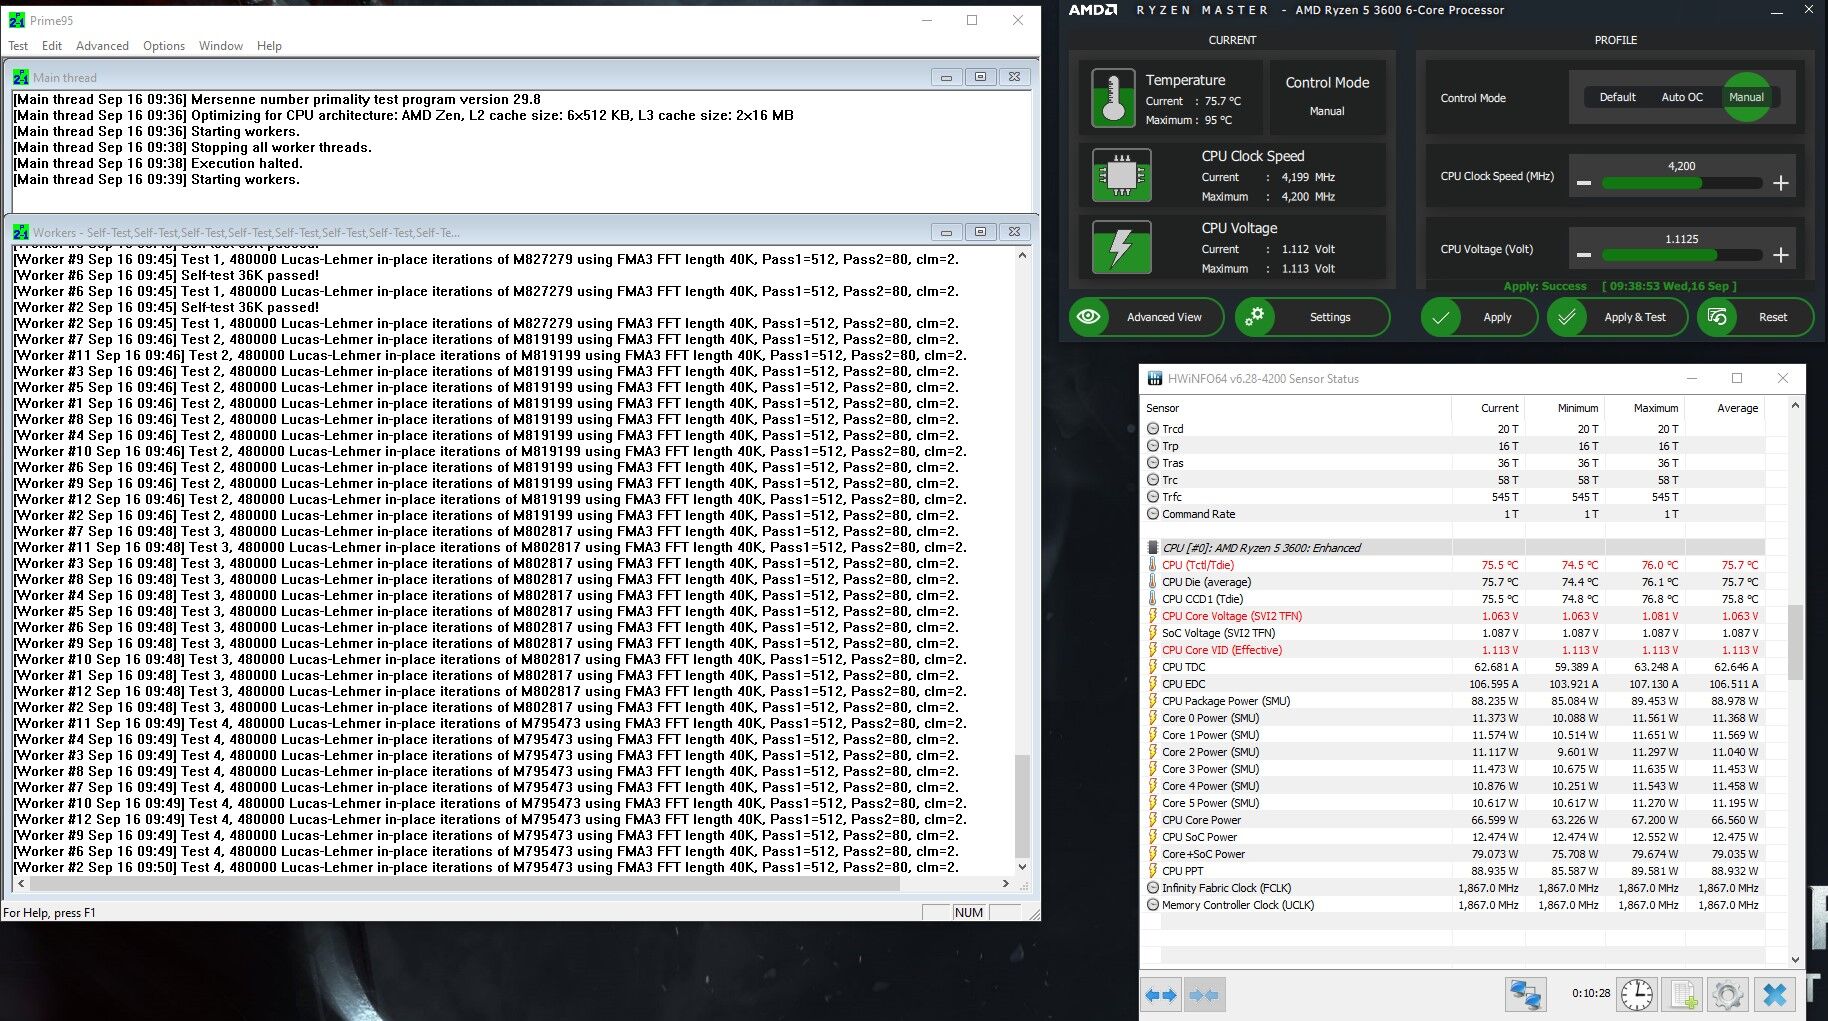Click the HWiNFO scroll-down arrow
The height and width of the screenshot is (1021, 1828).
(1795, 959)
